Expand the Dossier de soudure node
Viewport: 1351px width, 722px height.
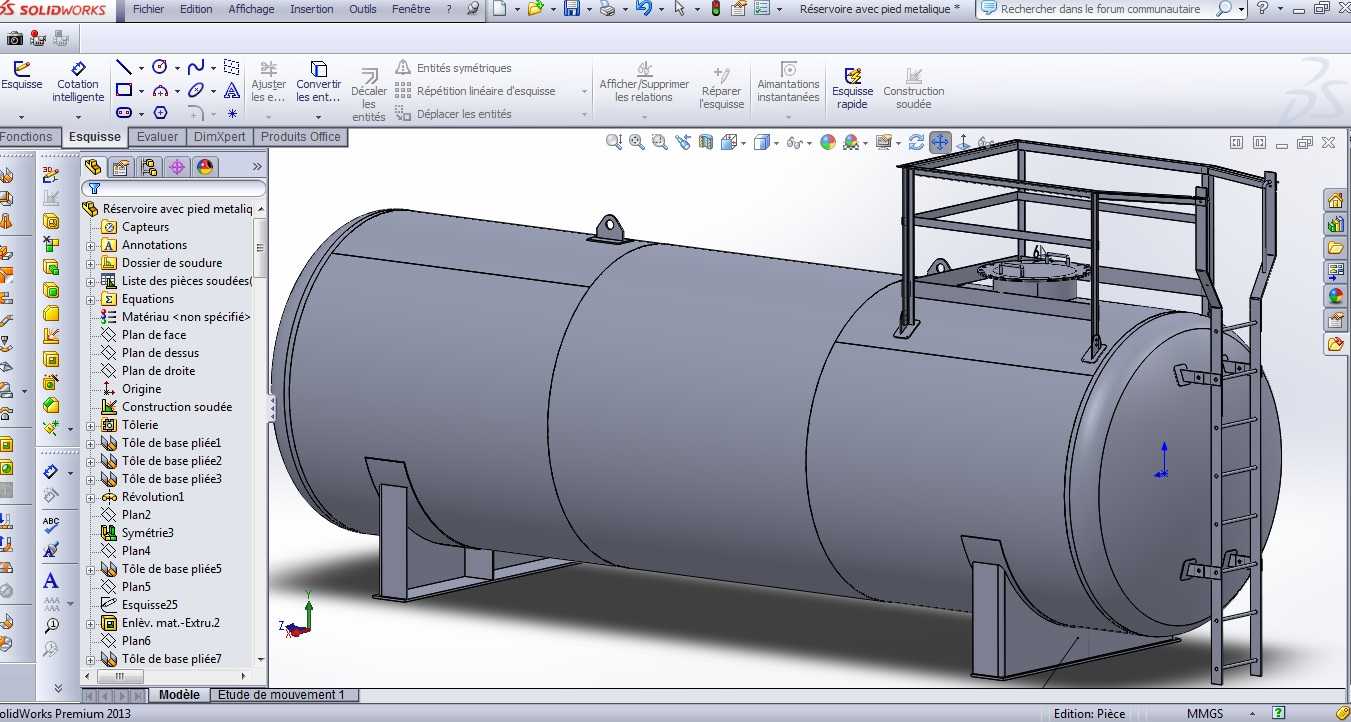pos(90,263)
